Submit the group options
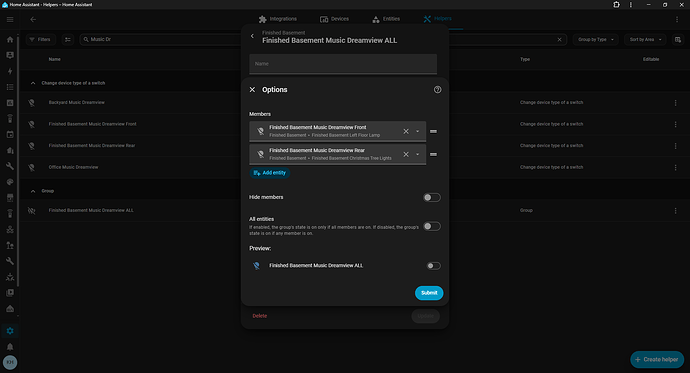 [x=429, y=293]
